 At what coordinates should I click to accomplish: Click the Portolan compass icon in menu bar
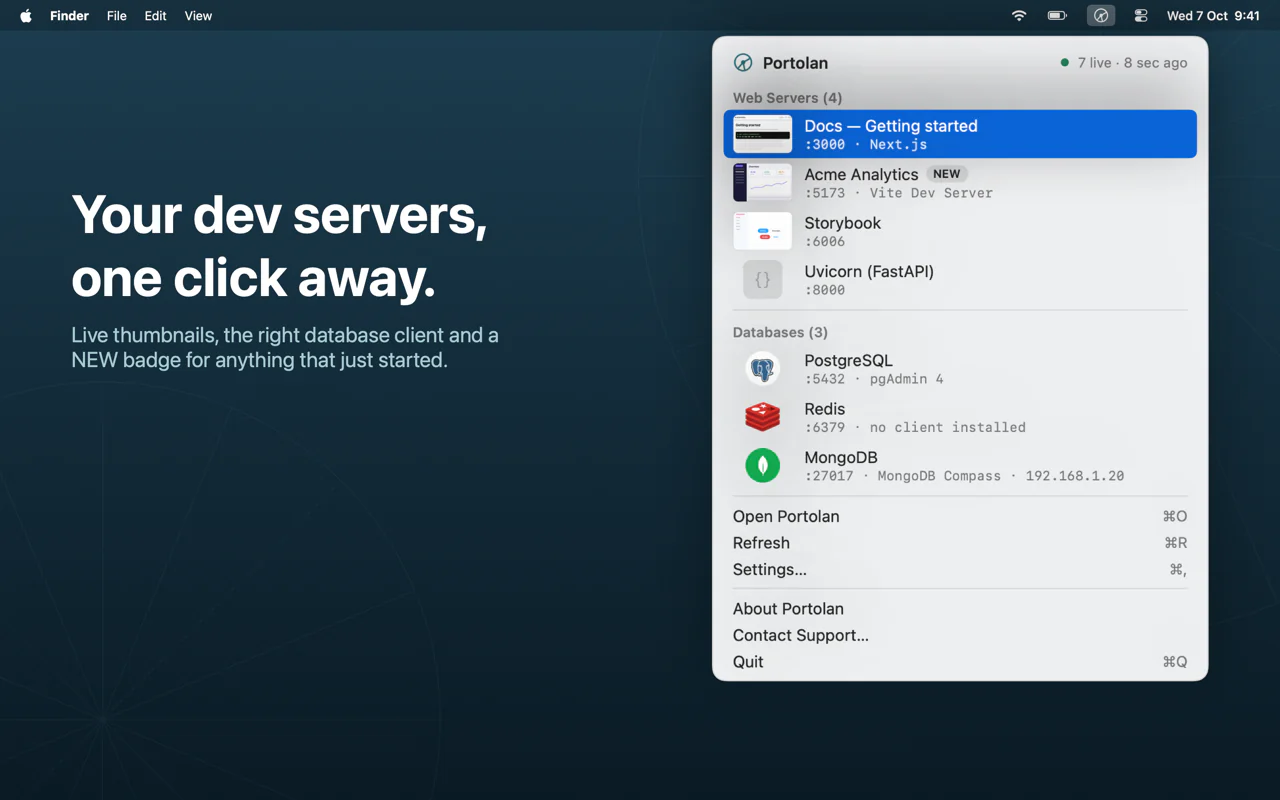[x=1100, y=16]
